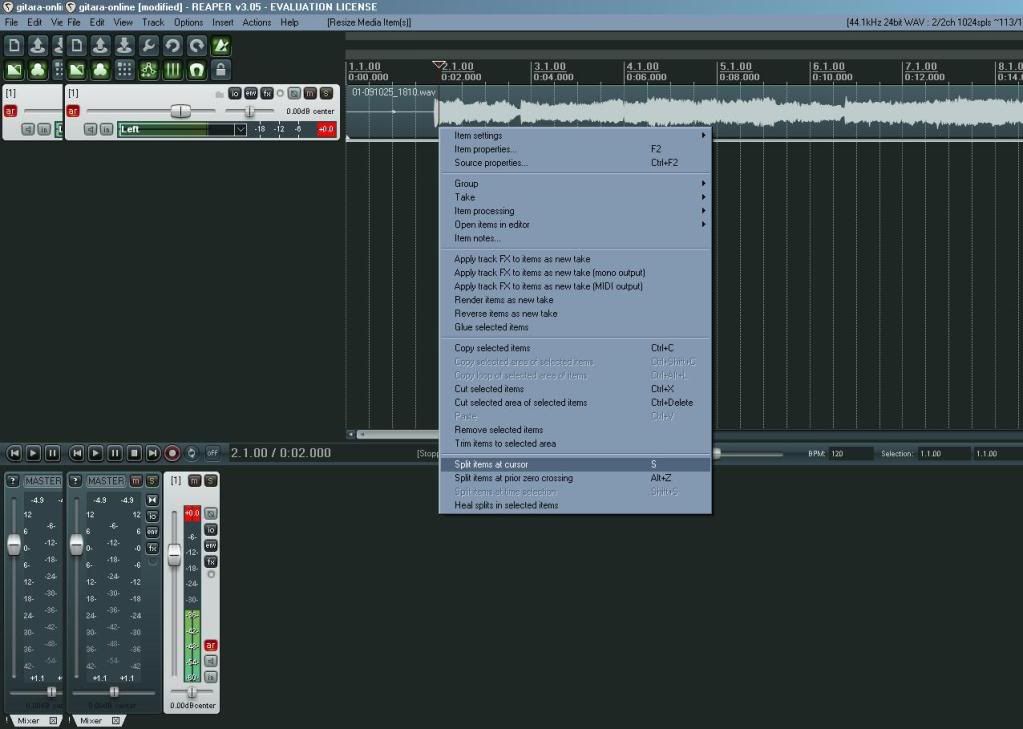1023x729 pixels.
Task: Choose Remove selected items
Action: (x=575, y=429)
